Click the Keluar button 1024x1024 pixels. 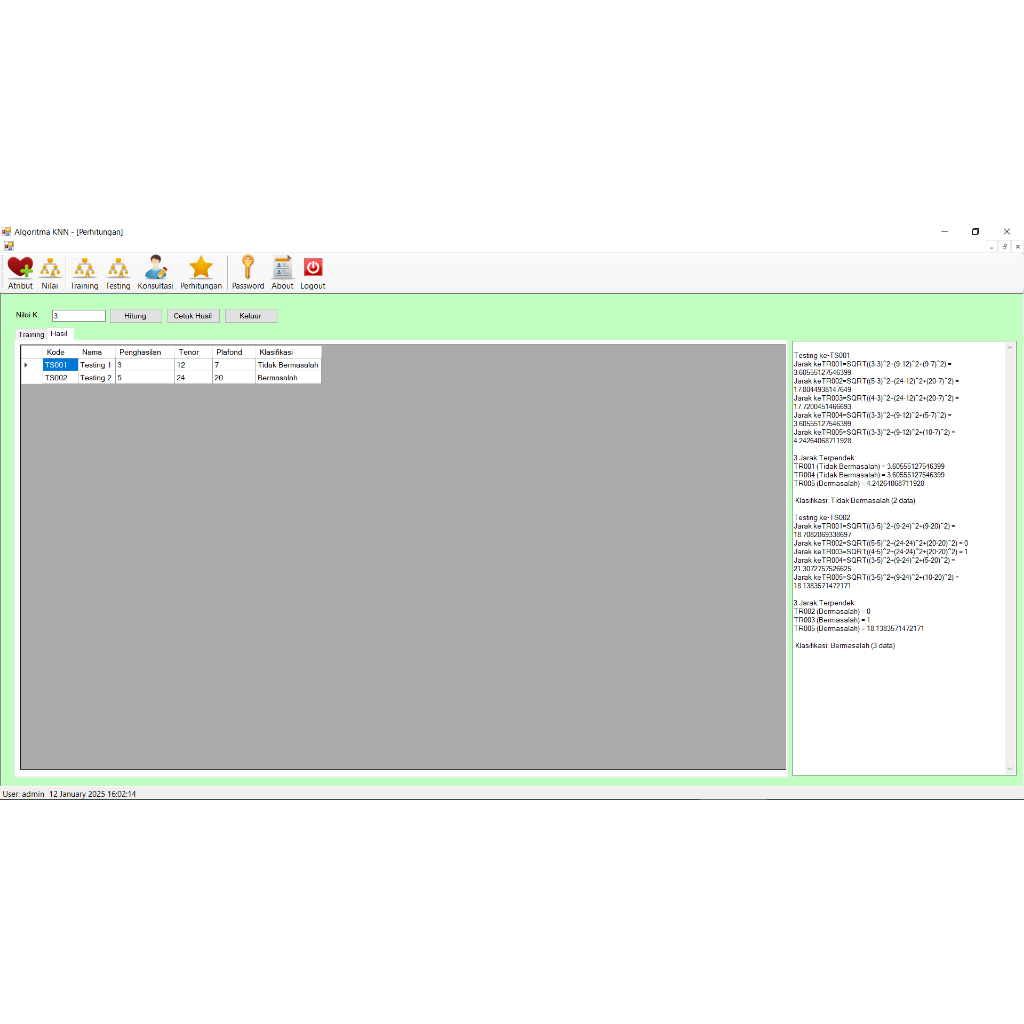point(251,316)
